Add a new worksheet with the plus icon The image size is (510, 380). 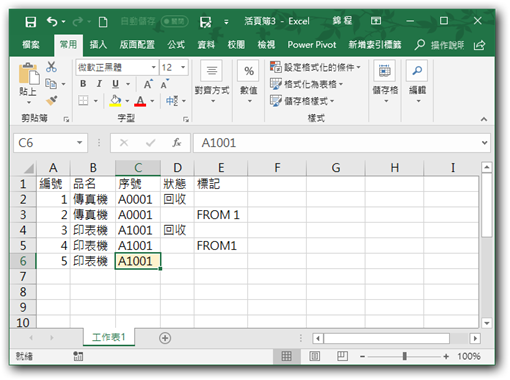[165, 338]
